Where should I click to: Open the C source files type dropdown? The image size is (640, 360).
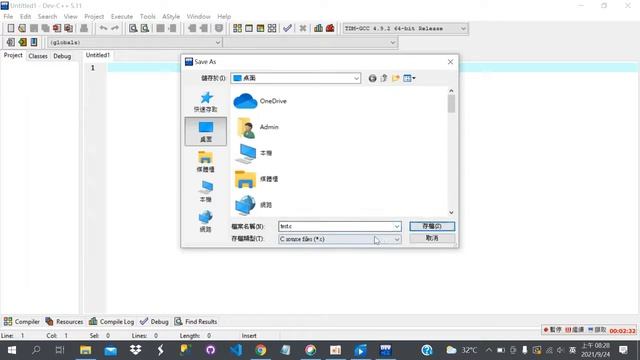point(340,239)
